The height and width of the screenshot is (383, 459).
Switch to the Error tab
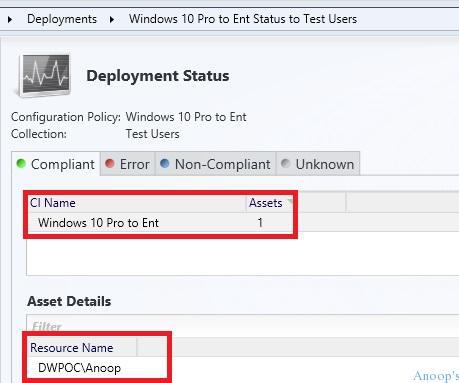coord(127,164)
